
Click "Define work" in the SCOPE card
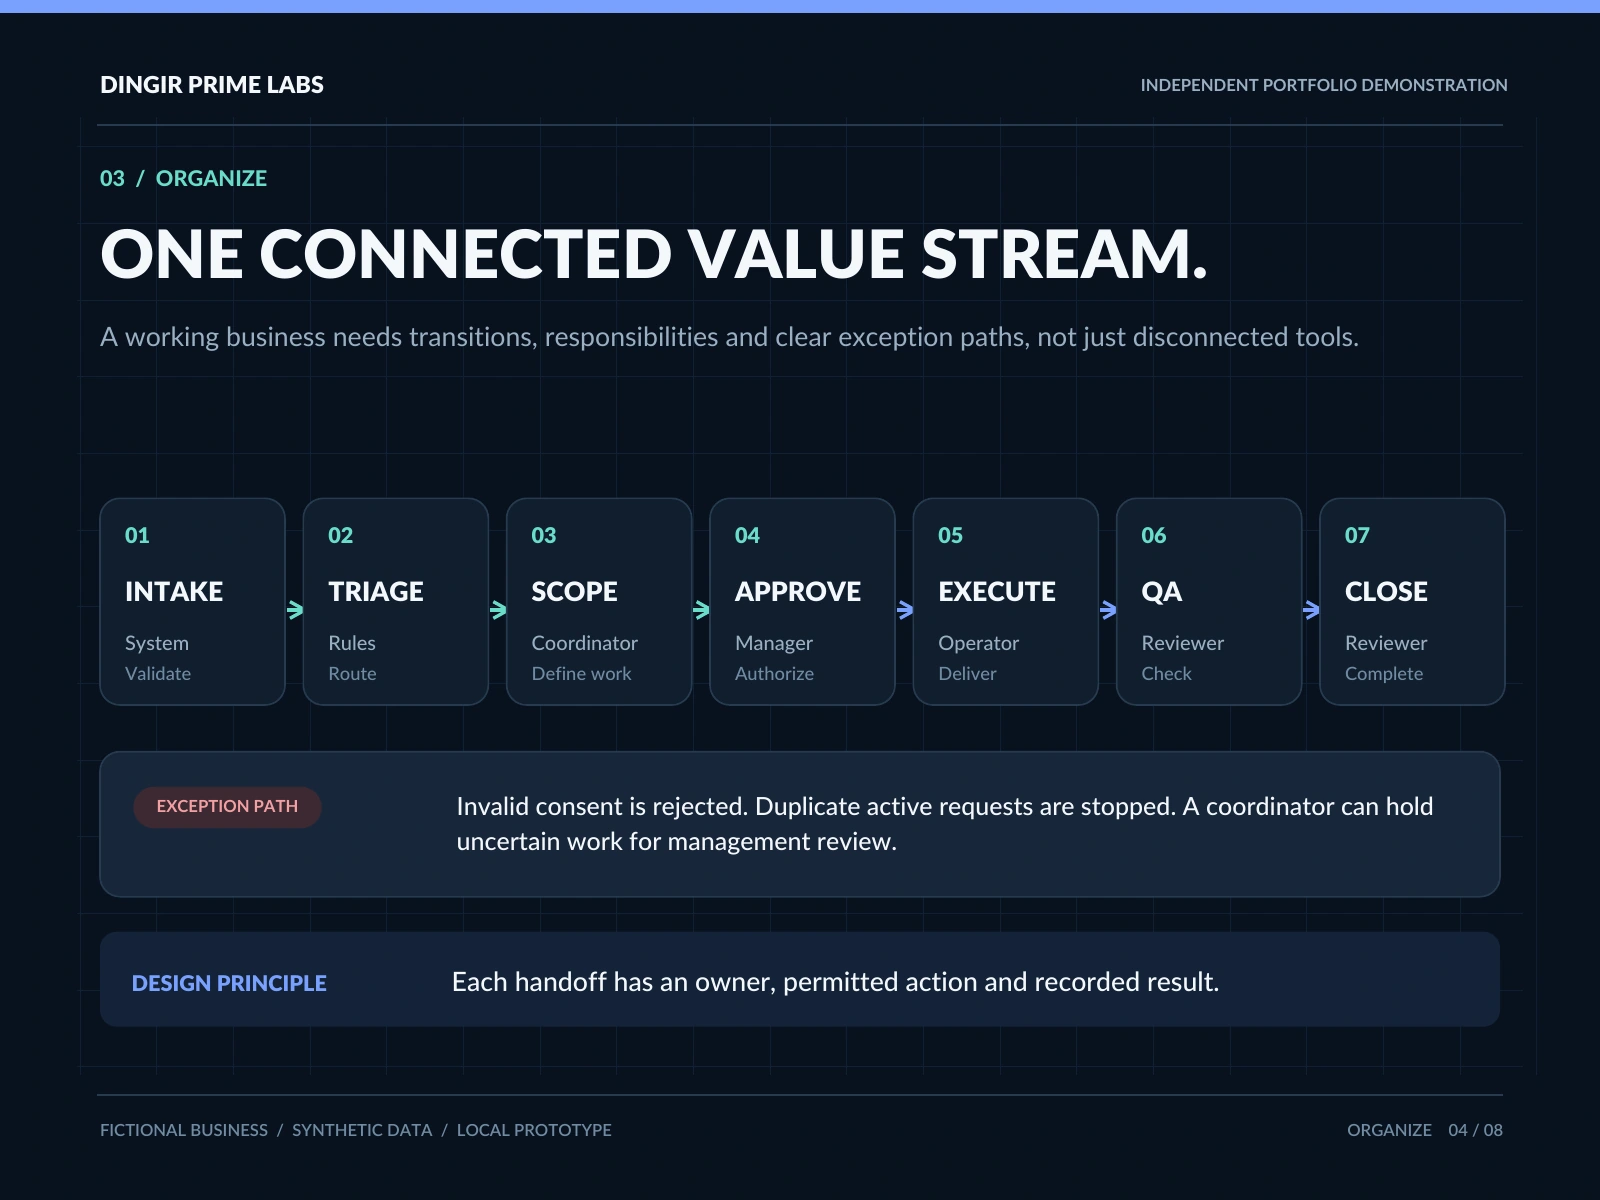(x=582, y=674)
